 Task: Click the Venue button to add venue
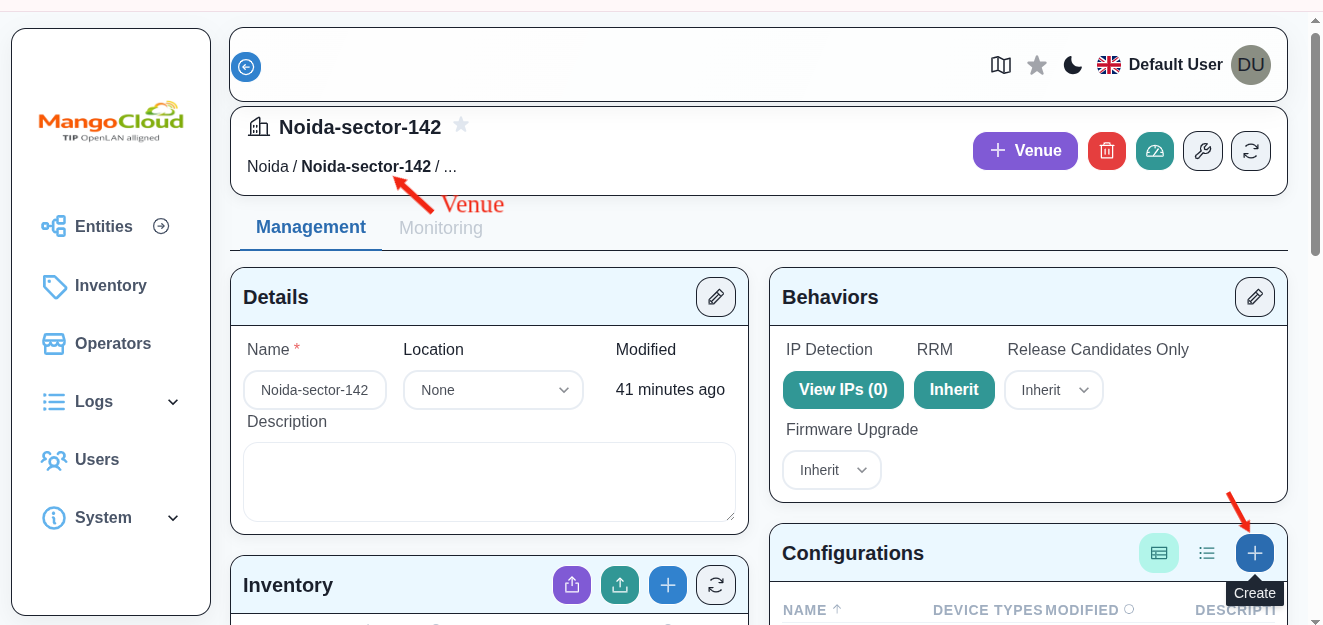tap(1025, 150)
